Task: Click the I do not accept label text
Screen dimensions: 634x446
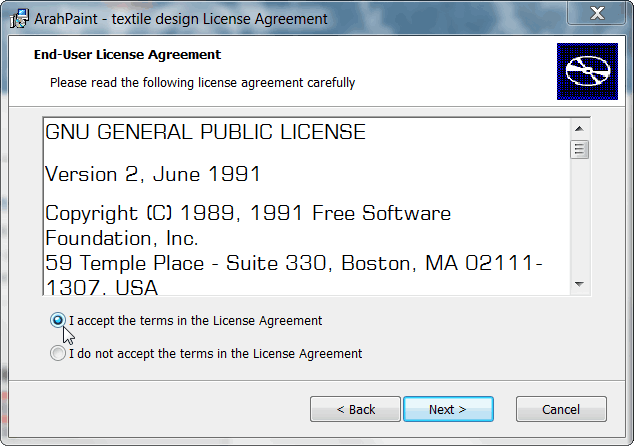Action: pos(216,353)
